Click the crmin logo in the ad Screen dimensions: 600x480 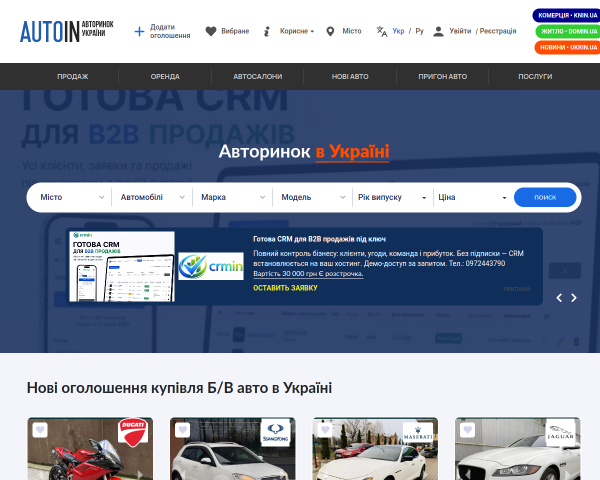pos(211,266)
